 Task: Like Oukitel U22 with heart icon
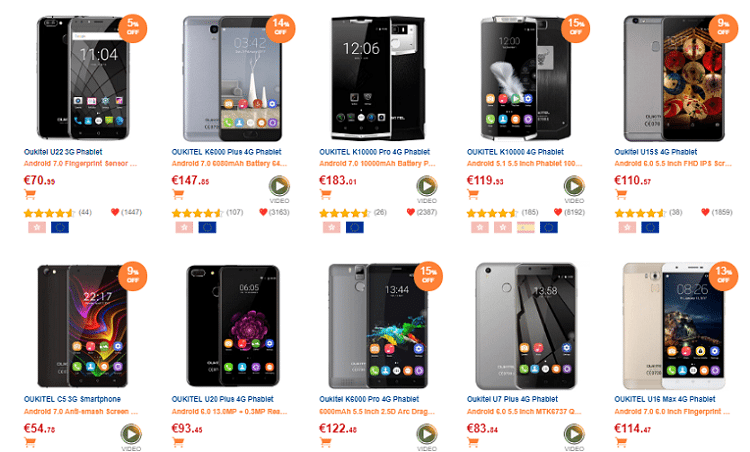(115, 212)
